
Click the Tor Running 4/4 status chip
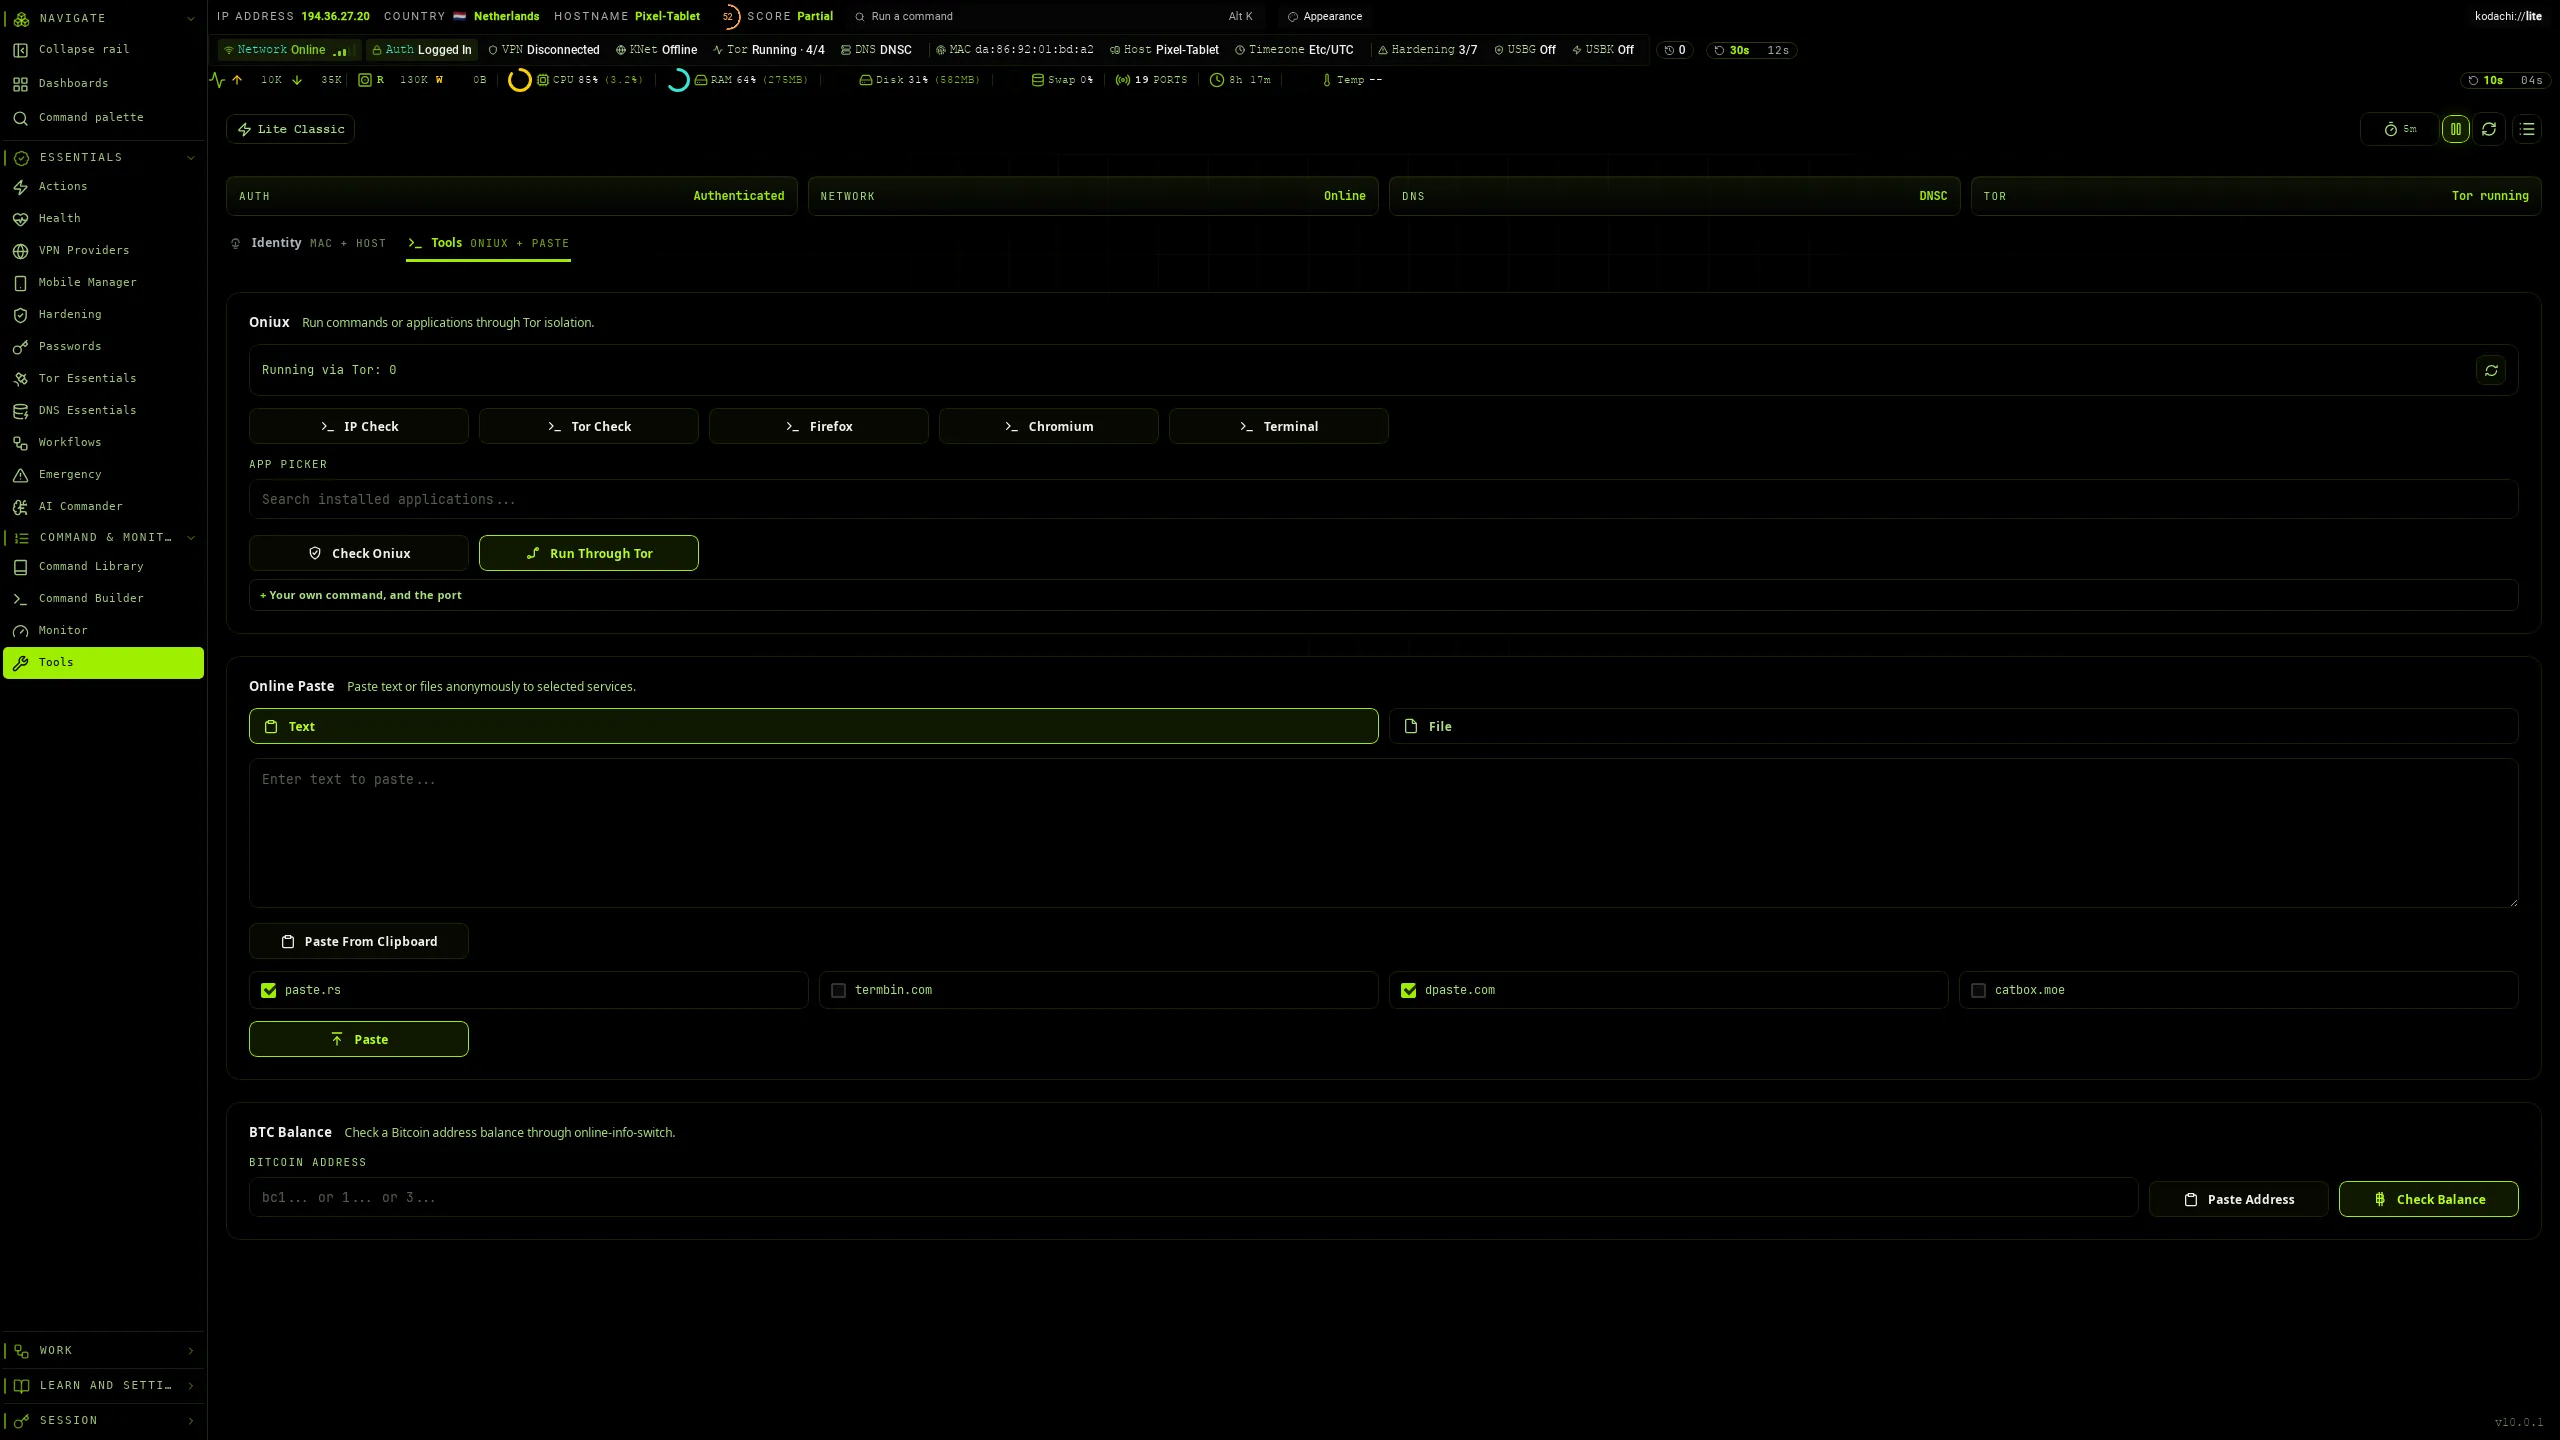(x=768, y=50)
